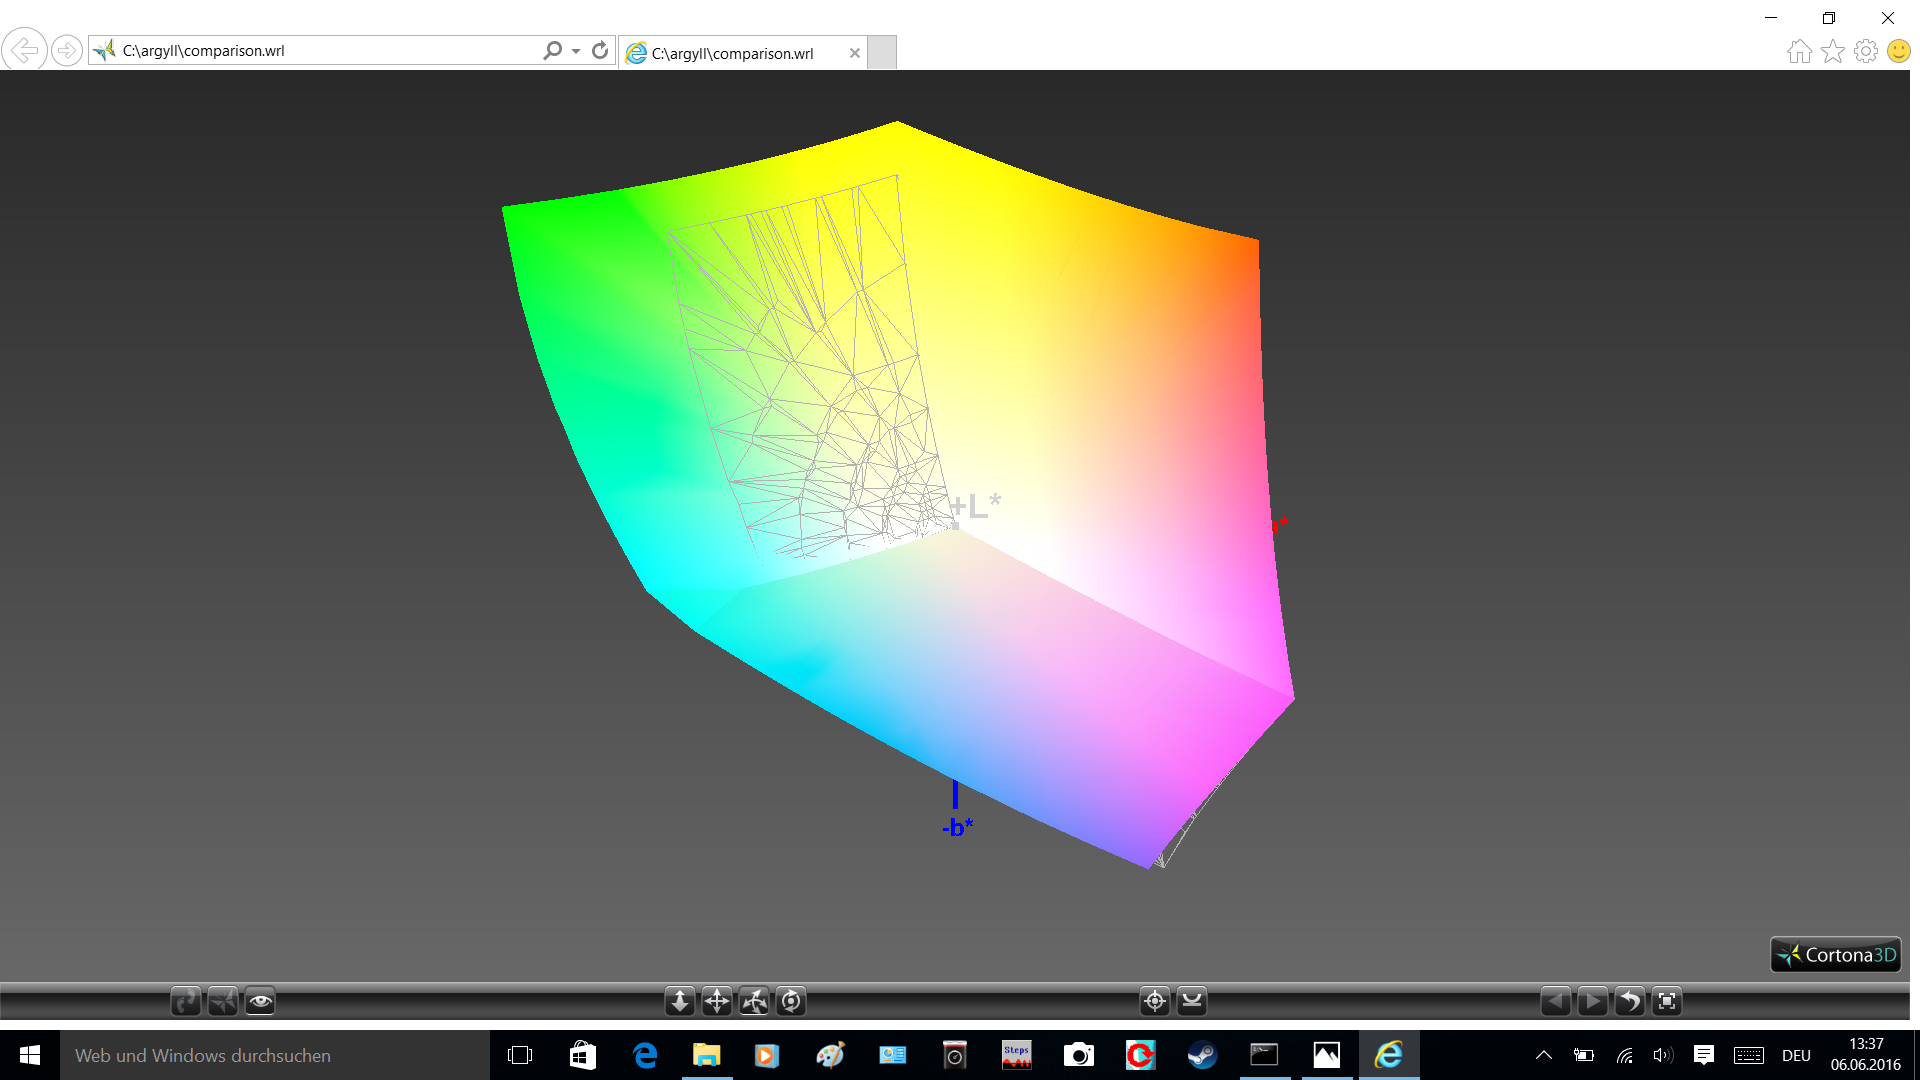Viewport: 1920px width, 1080px height.
Task: Toggle the Study (eye) navigation mode
Action: click(260, 1001)
